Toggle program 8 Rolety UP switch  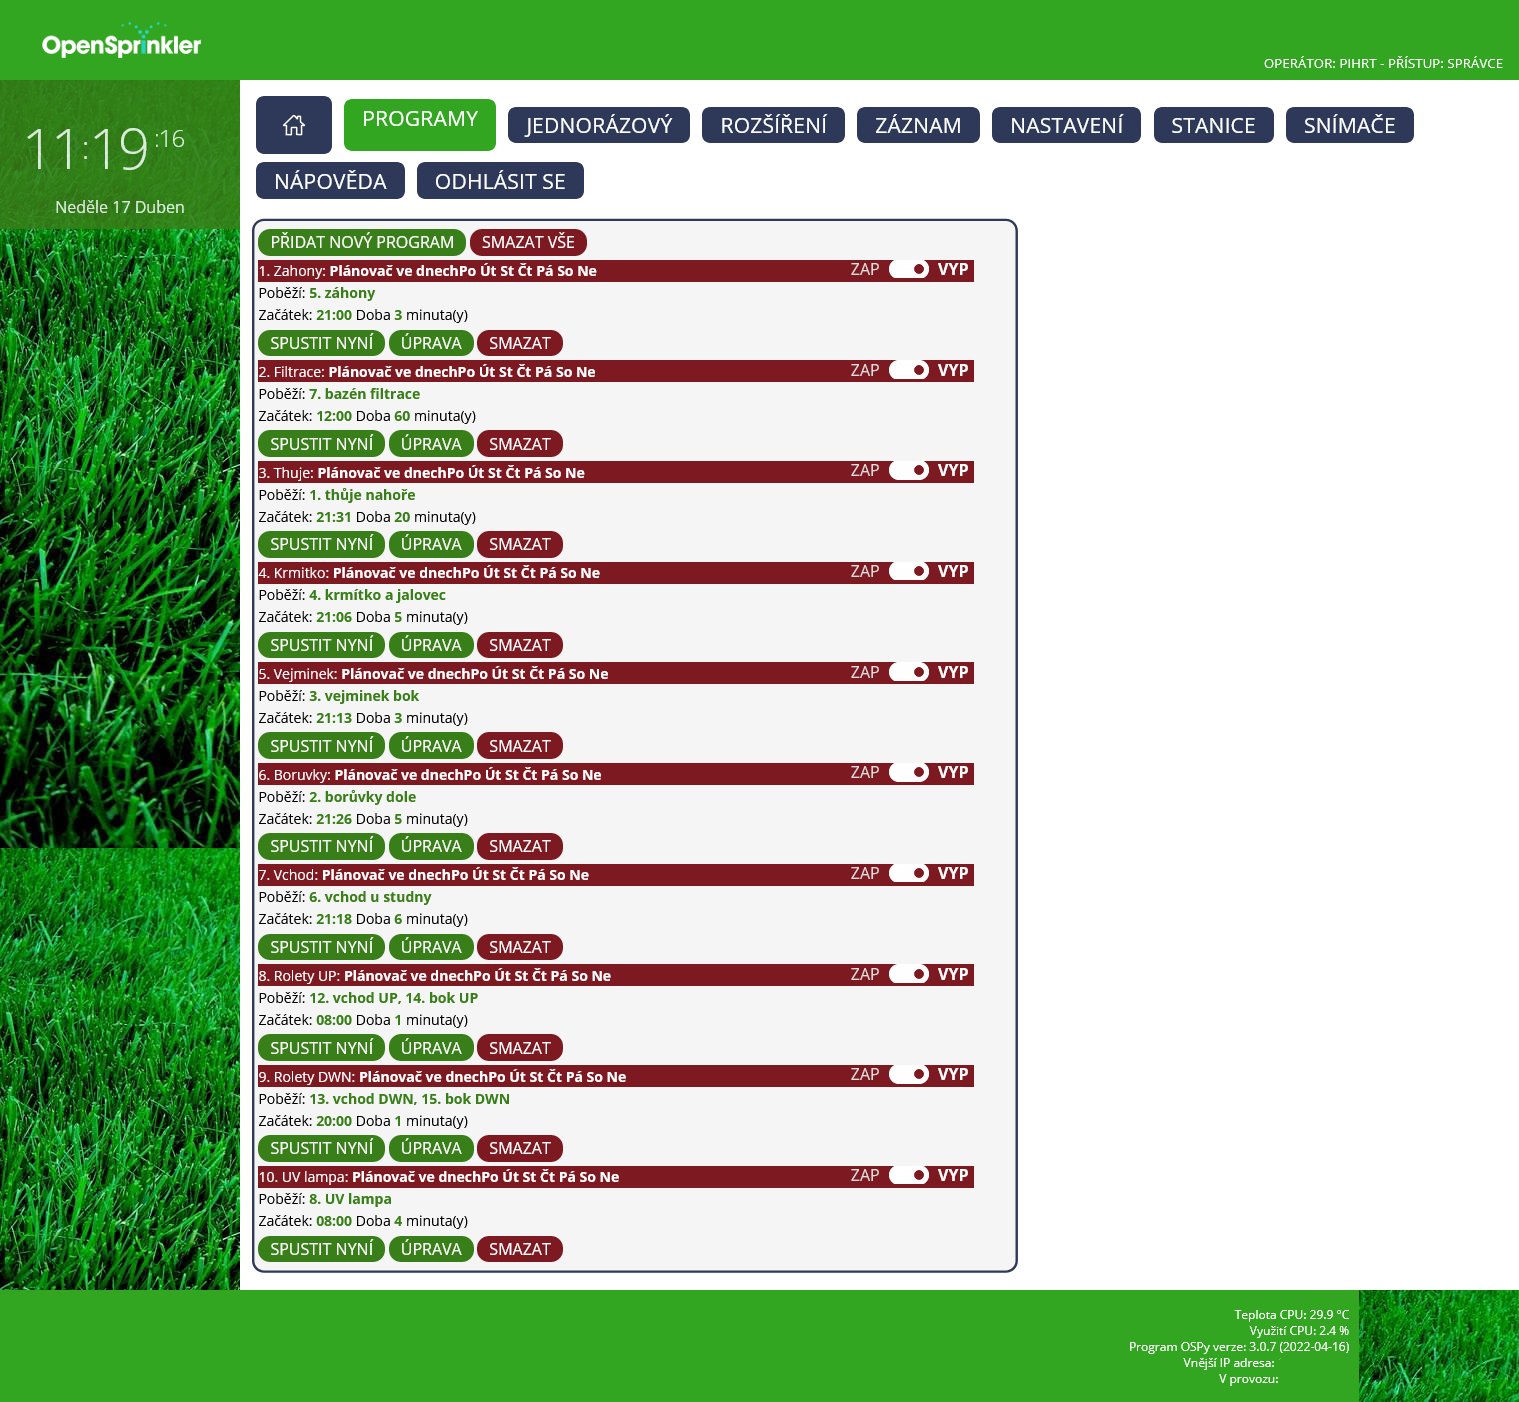[909, 974]
